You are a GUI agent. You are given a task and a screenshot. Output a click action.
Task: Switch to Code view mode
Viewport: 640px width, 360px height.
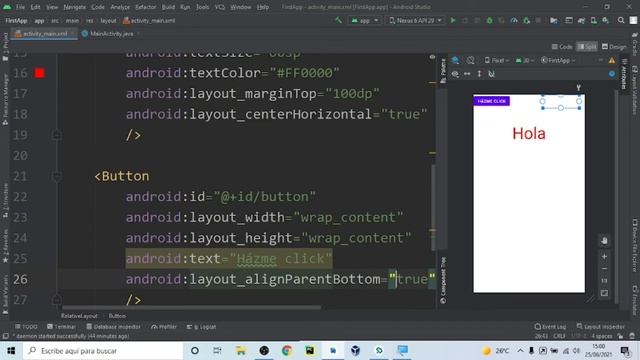(x=562, y=47)
